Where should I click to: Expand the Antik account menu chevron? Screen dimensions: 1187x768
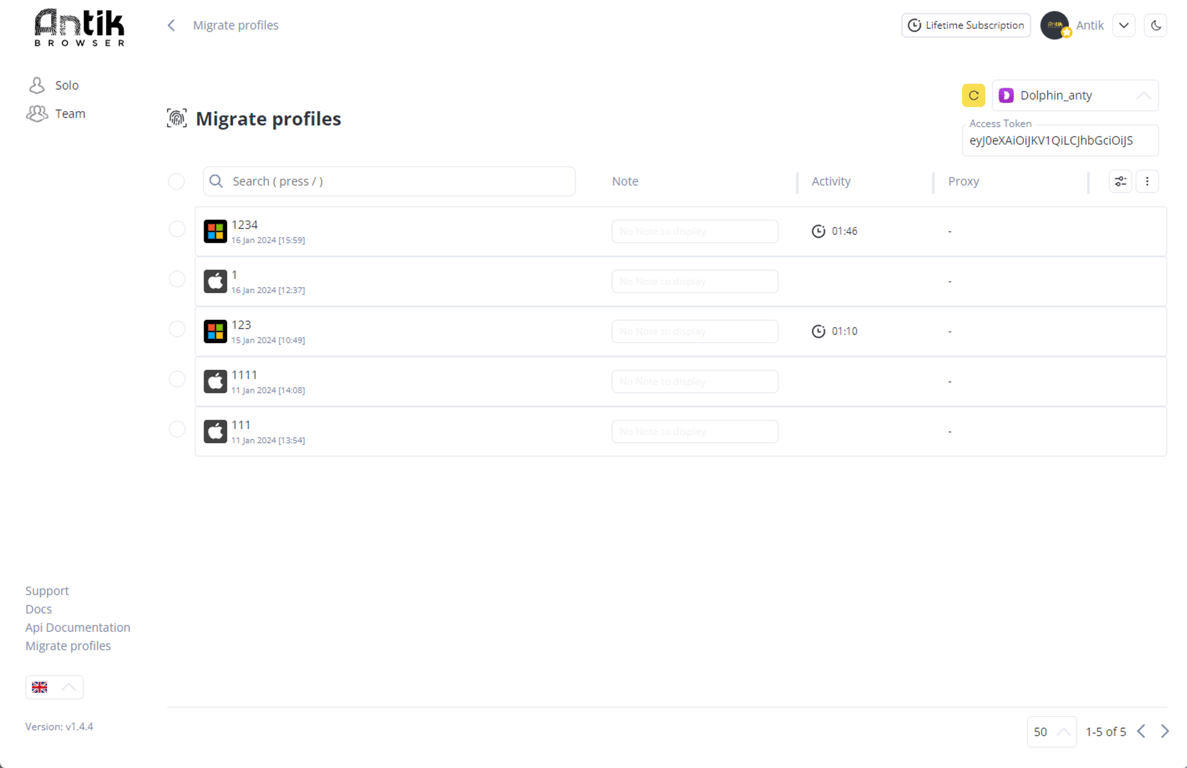pyautogui.click(x=1124, y=26)
